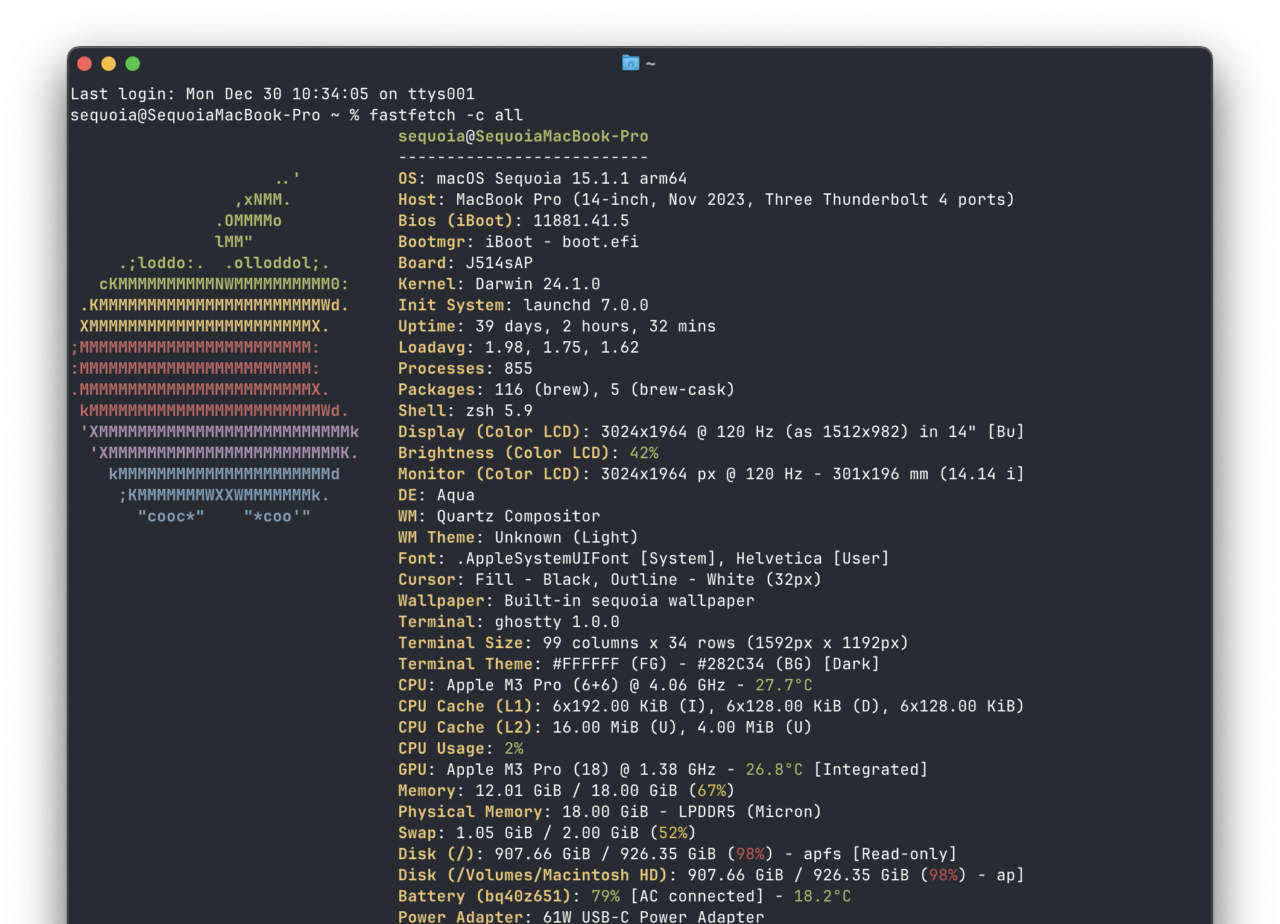Click 'Memory: 12.01 GiB / 18.00 GiB' line
The height and width of the screenshot is (924, 1280).
coord(567,790)
